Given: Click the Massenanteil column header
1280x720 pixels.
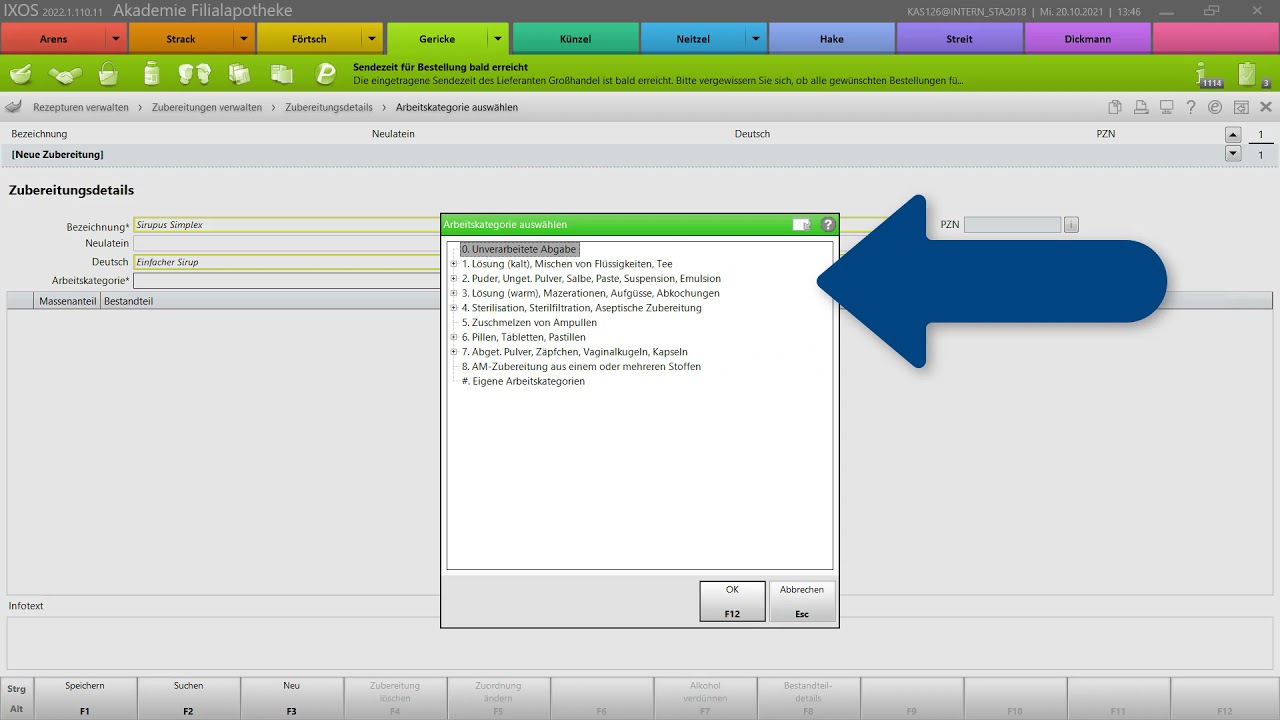Looking at the screenshot, I should click(68, 301).
